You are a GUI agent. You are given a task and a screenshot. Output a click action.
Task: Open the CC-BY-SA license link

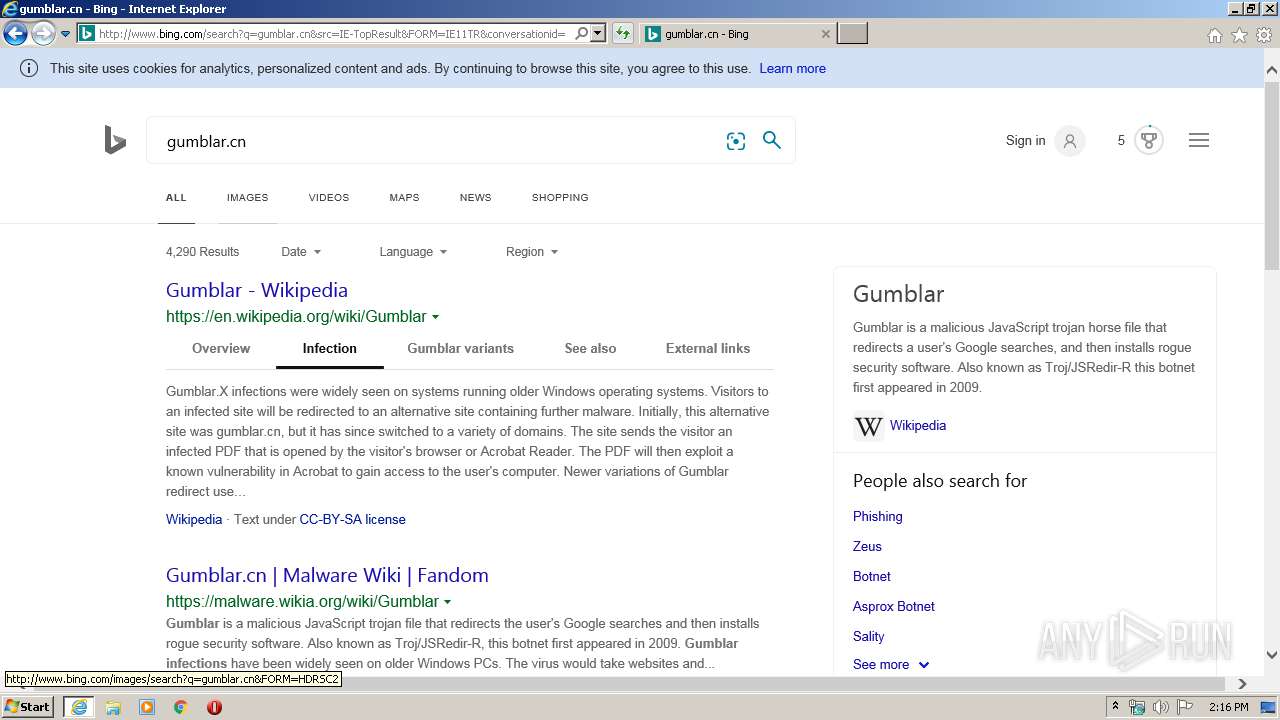tap(352, 519)
